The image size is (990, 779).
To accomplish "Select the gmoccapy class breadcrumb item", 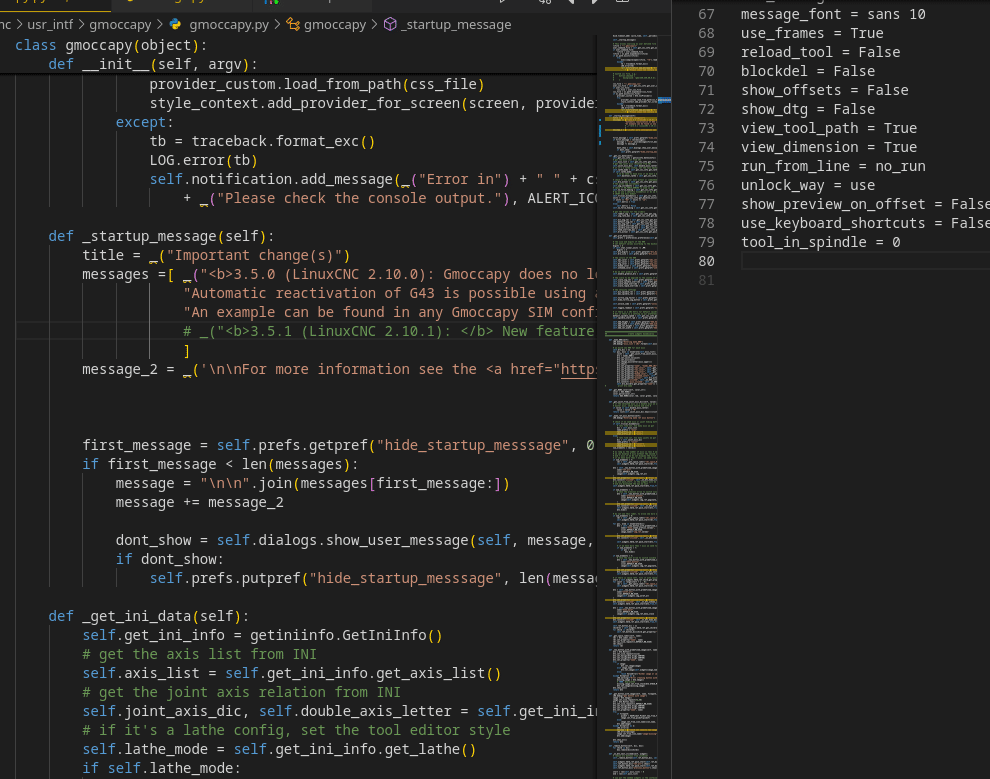I will pyautogui.click(x=335, y=24).
